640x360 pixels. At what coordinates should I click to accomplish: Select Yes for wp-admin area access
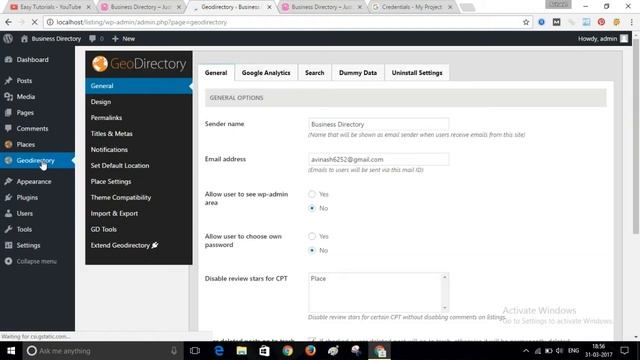pyautogui.click(x=312, y=194)
